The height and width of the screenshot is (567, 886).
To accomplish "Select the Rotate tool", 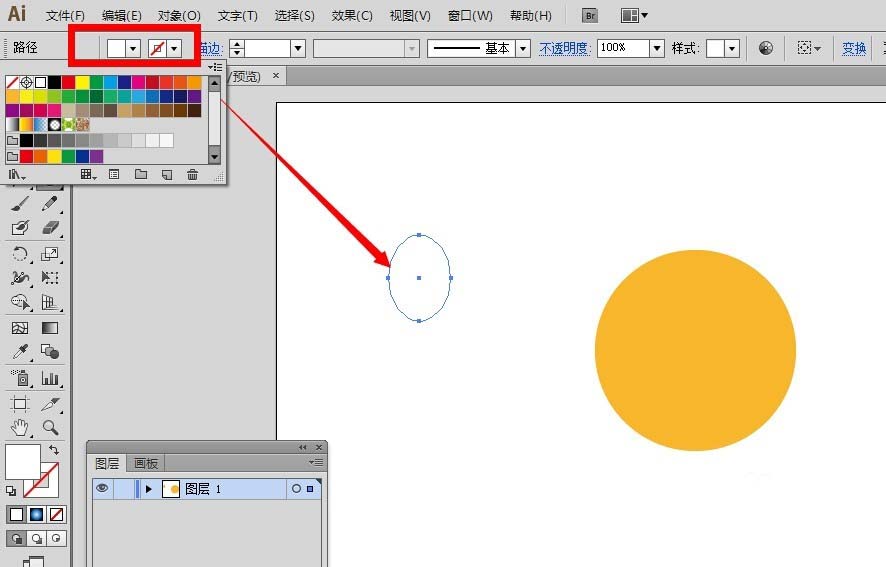I will click(20, 253).
